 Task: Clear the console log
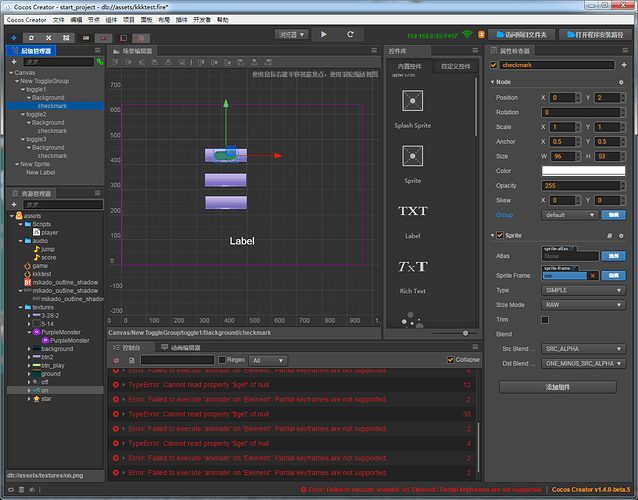point(116,360)
